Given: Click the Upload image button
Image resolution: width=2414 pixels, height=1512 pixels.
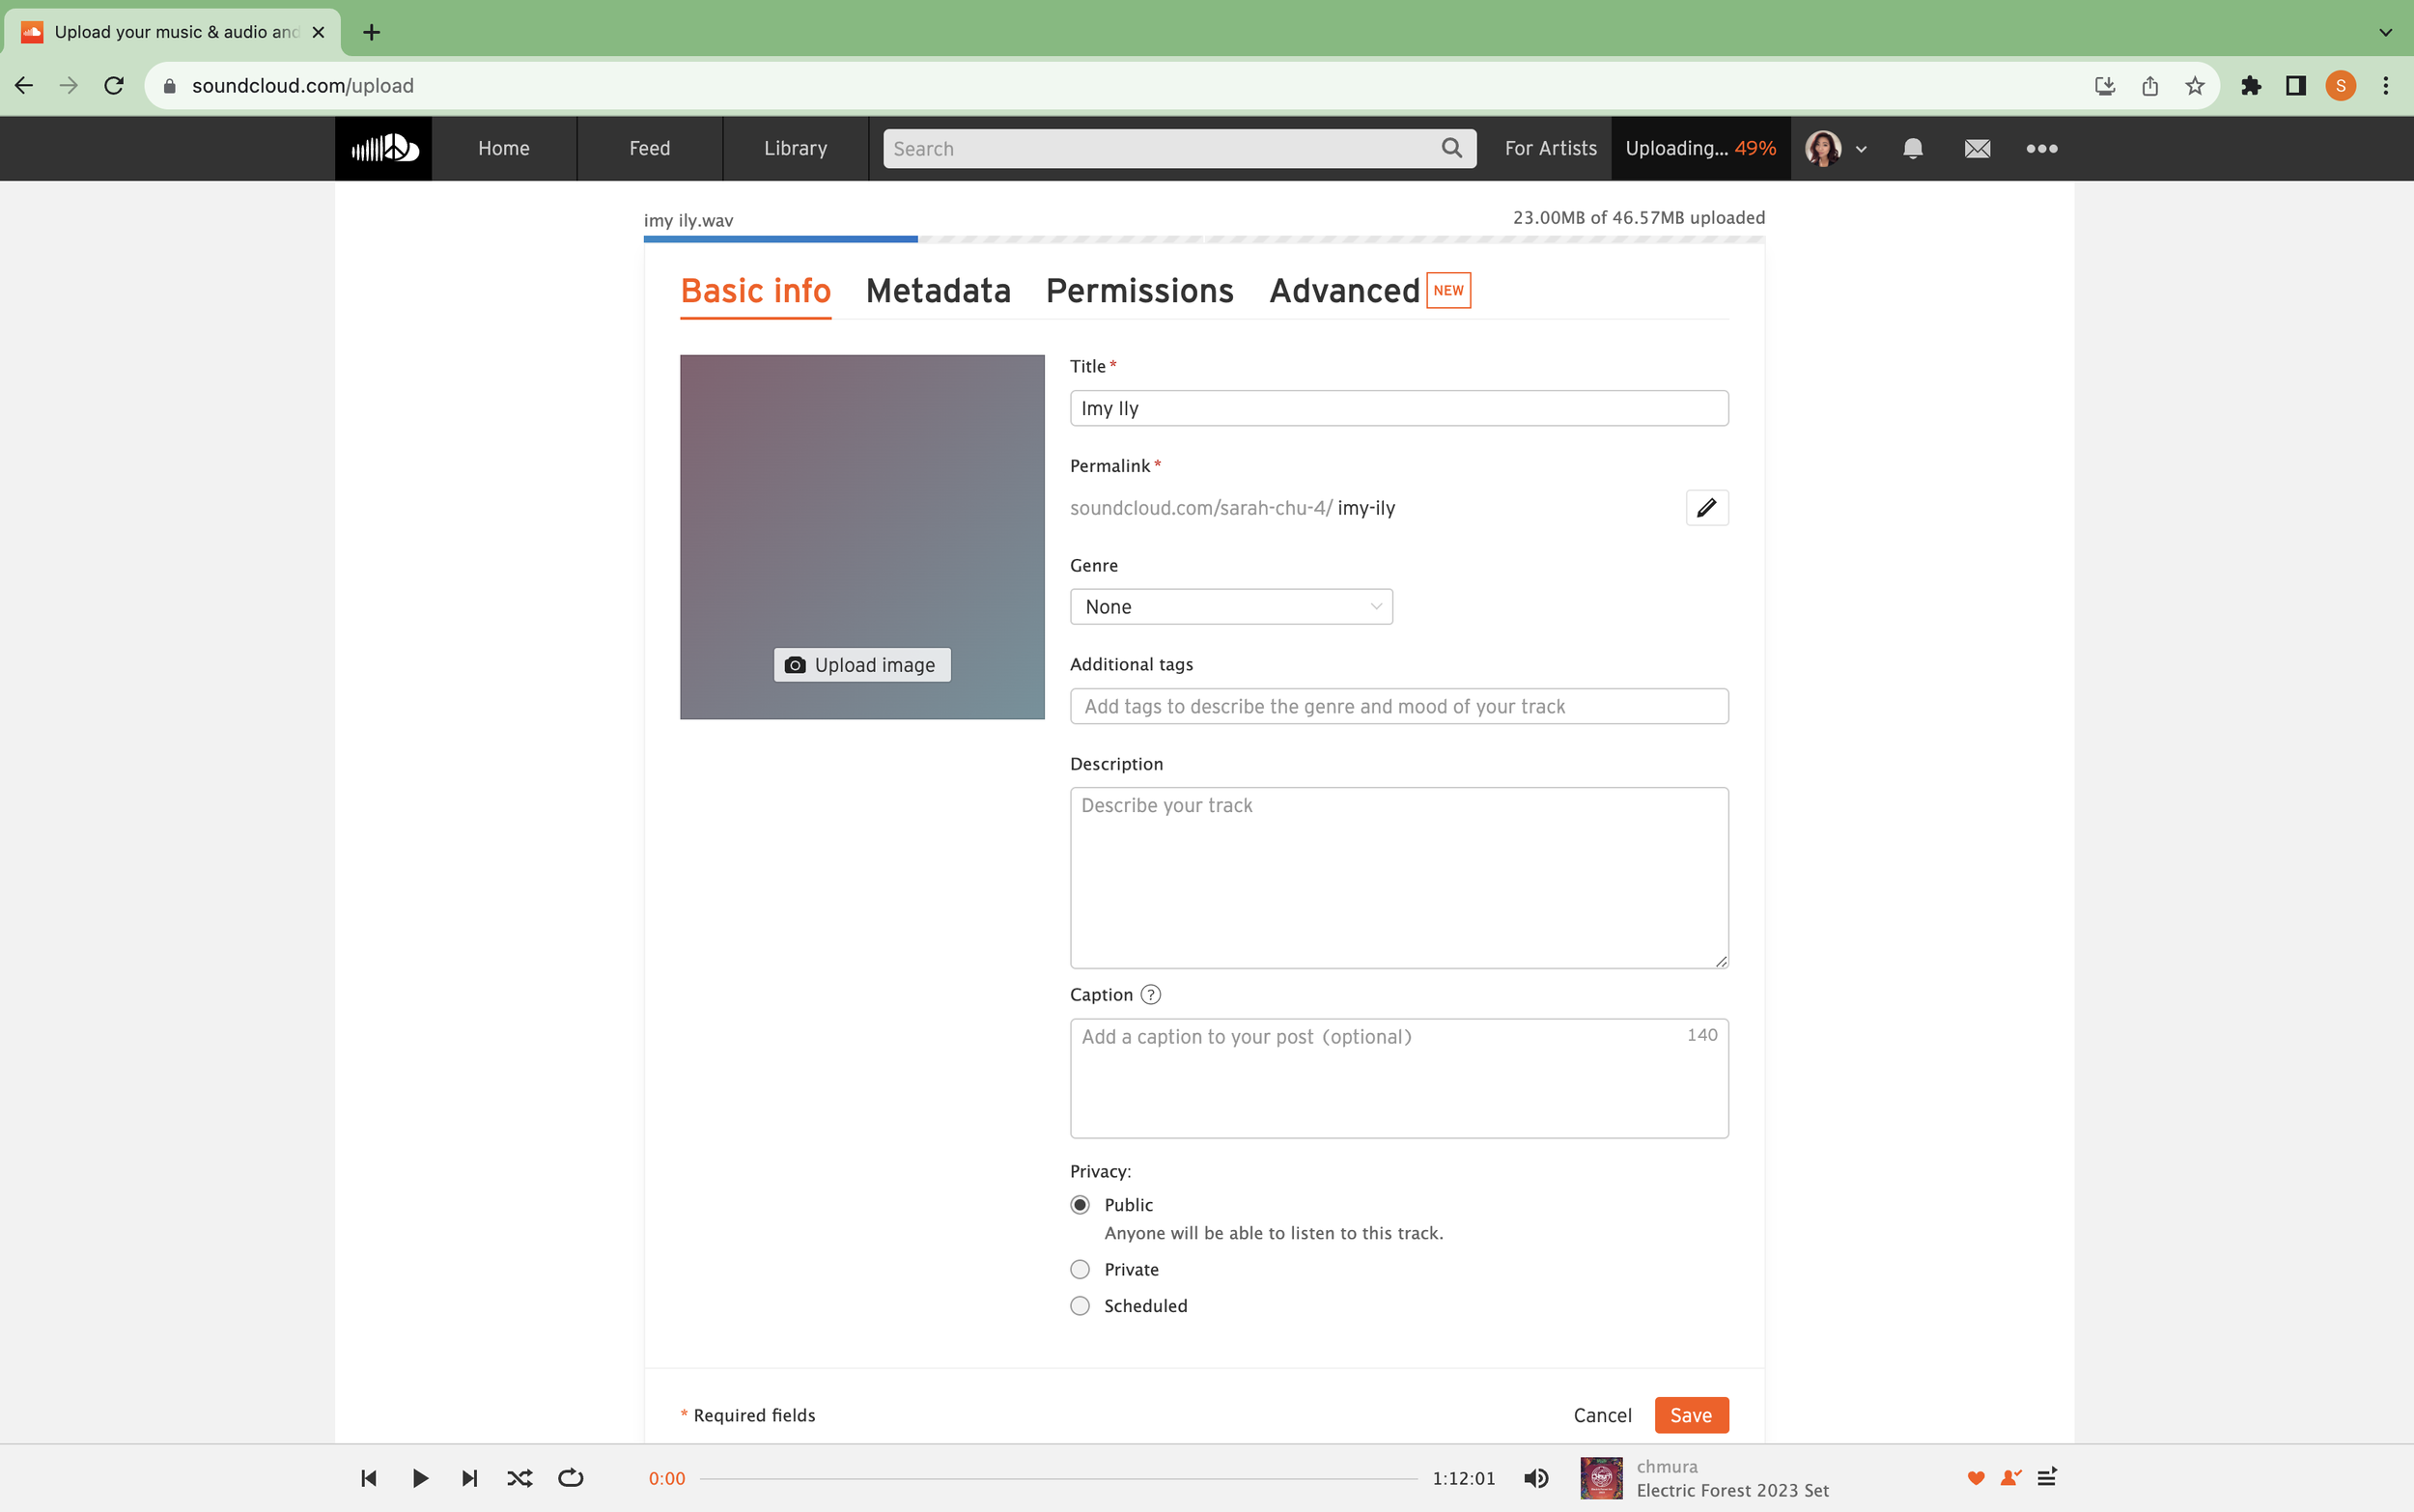Looking at the screenshot, I should click(x=862, y=665).
